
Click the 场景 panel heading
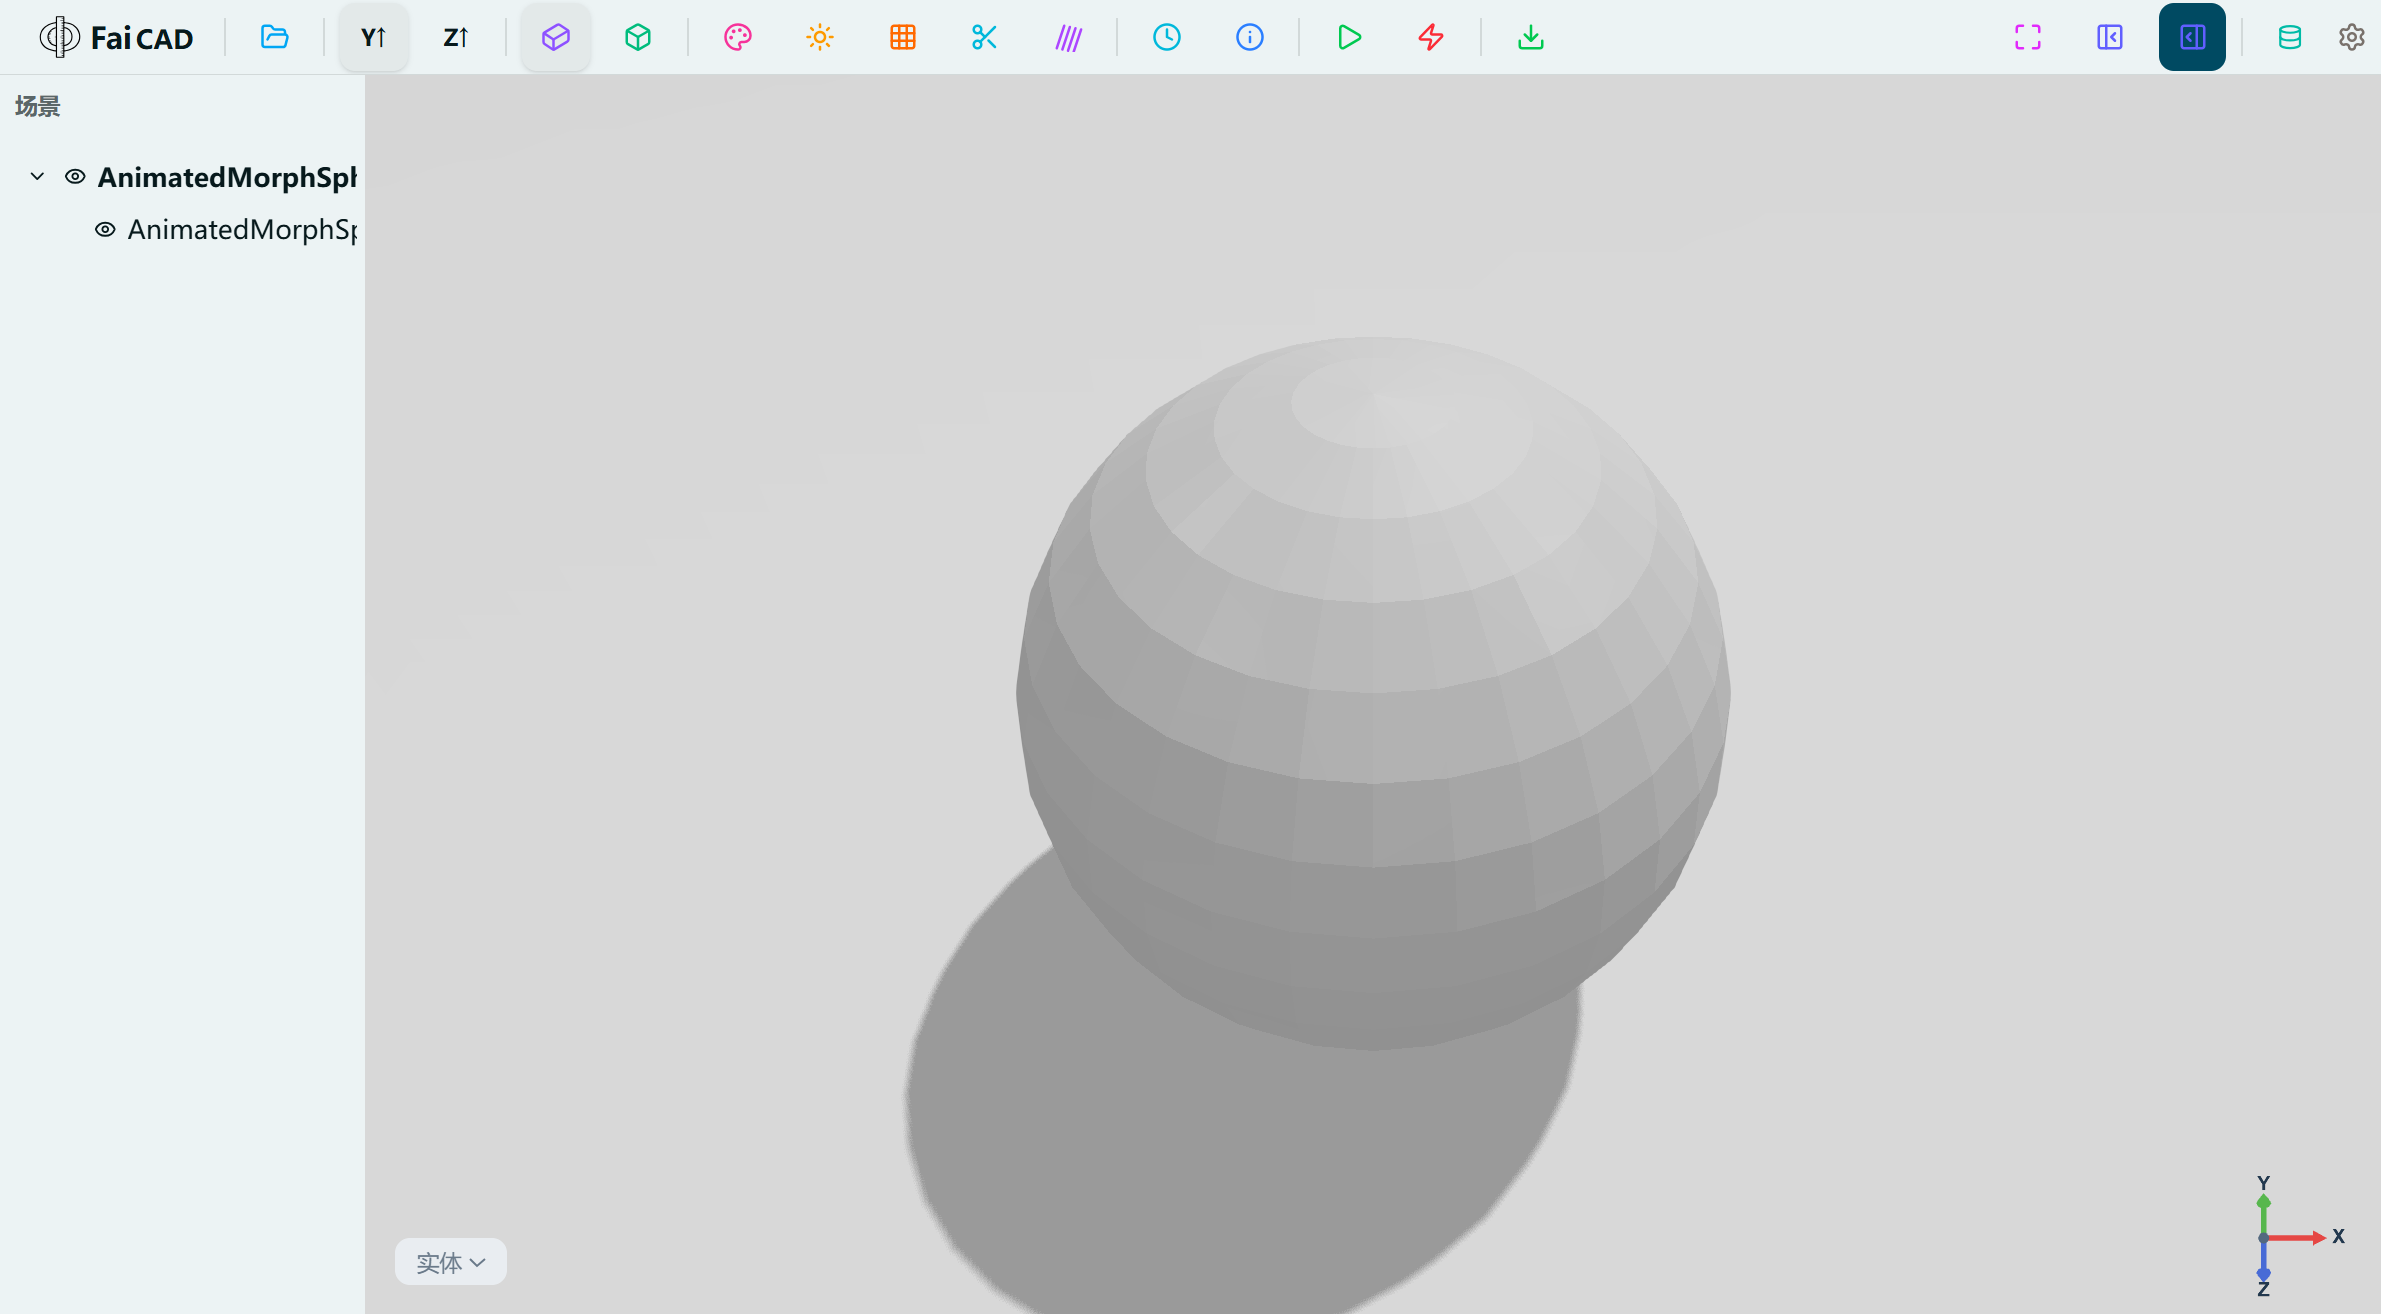pyautogui.click(x=38, y=106)
